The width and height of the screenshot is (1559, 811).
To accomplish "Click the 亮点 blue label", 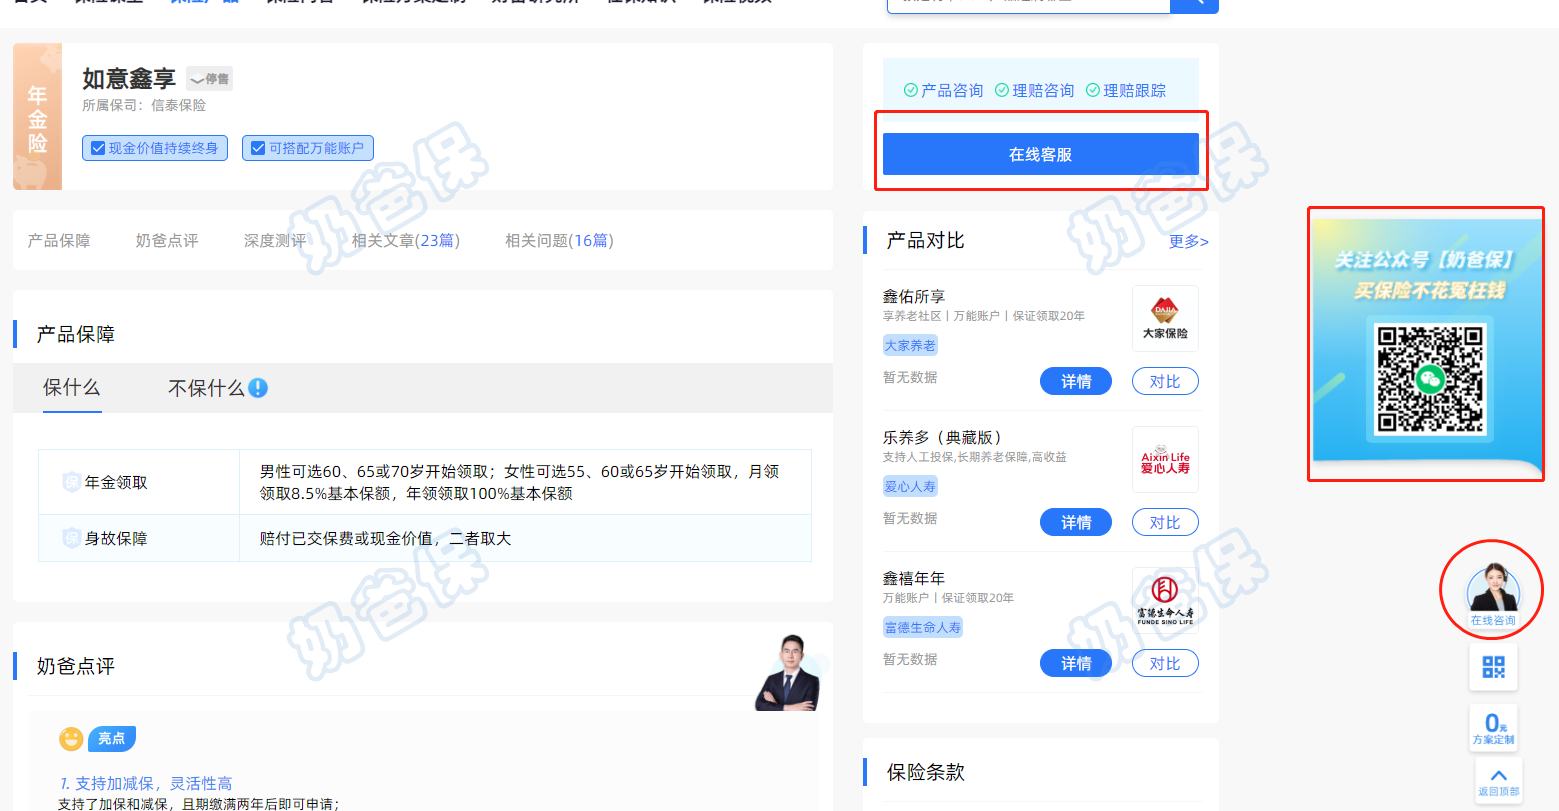I will click(112, 738).
